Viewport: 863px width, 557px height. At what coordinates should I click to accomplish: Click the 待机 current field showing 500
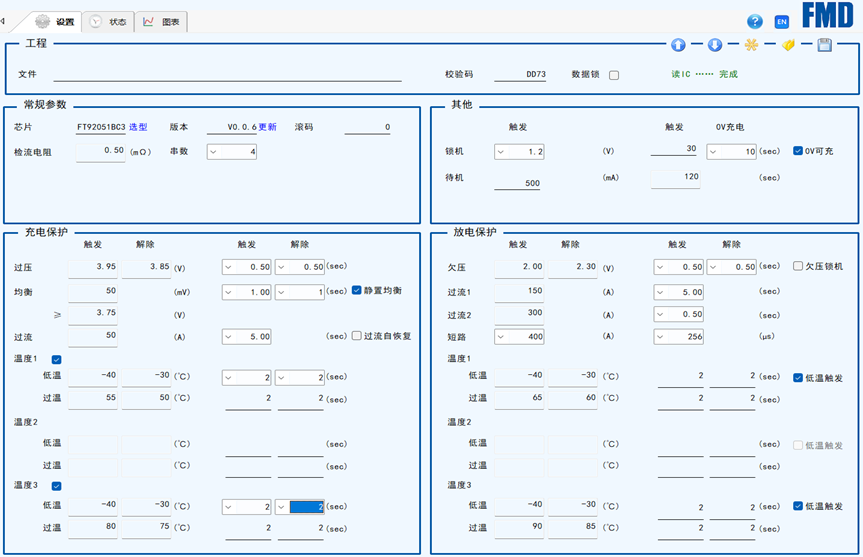(x=517, y=183)
